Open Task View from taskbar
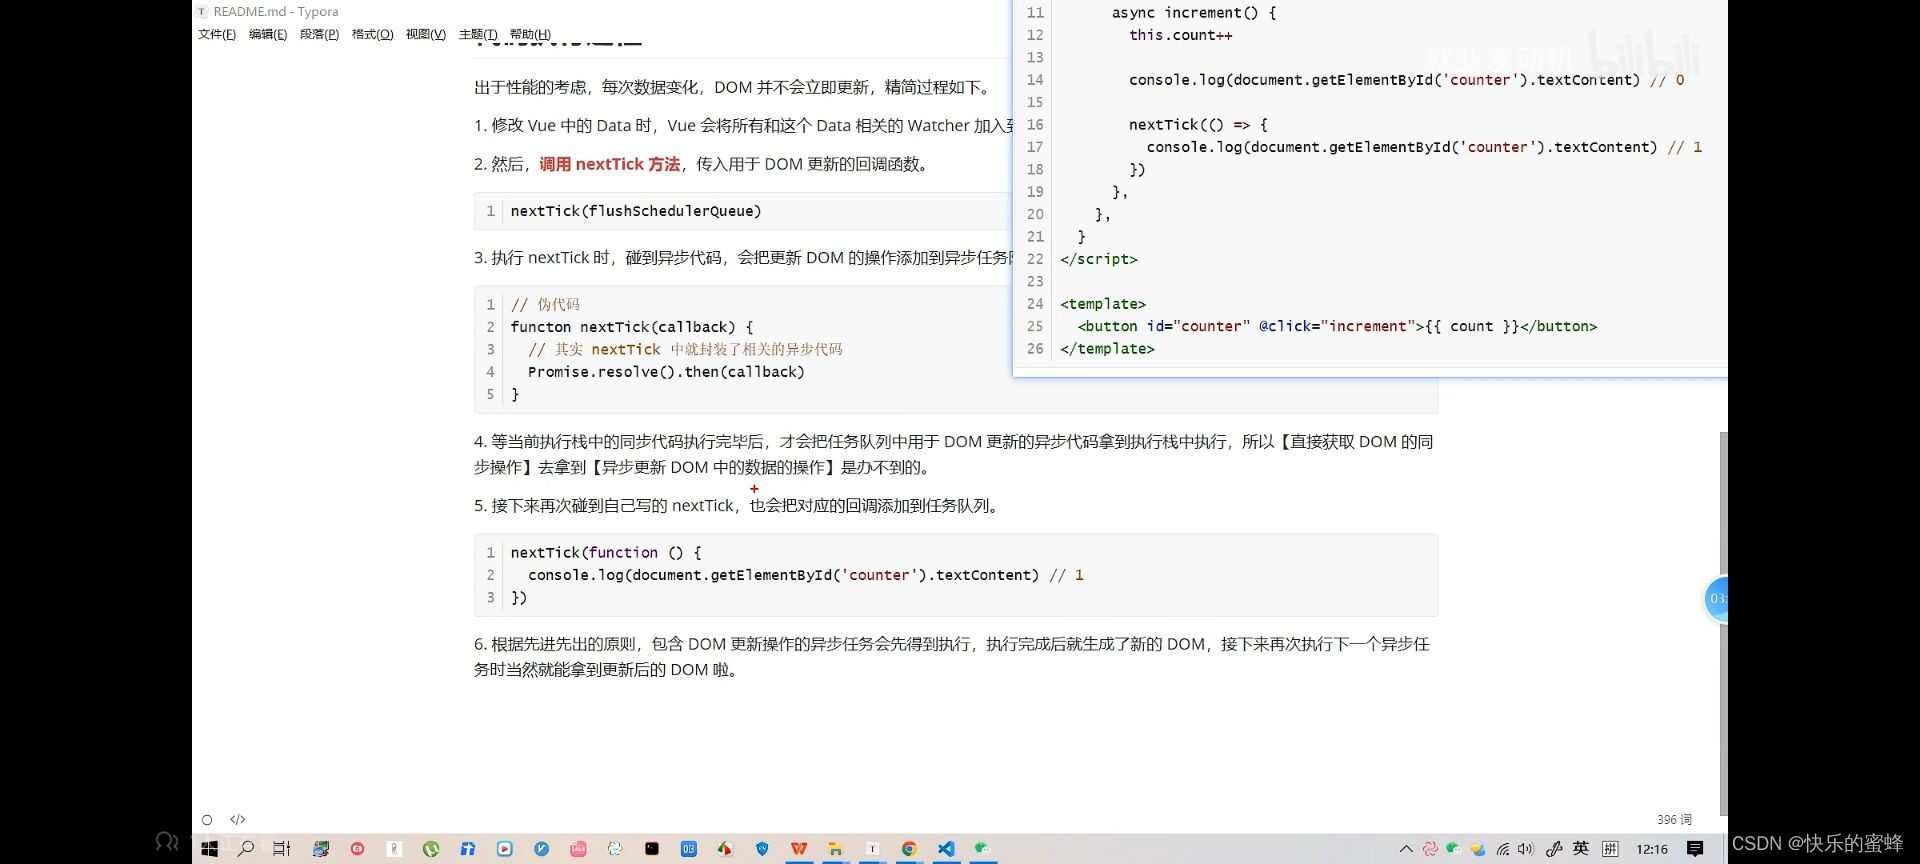This screenshot has height=864, width=1920. tap(282, 849)
